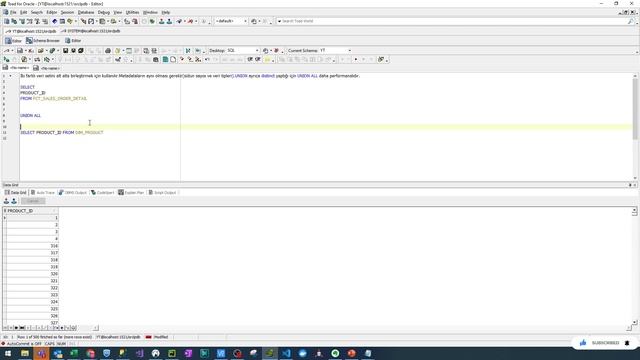The height and width of the screenshot is (360, 640).
Task: Expand the PRODUCT_ID column header filter arrow
Action: pos(54,211)
